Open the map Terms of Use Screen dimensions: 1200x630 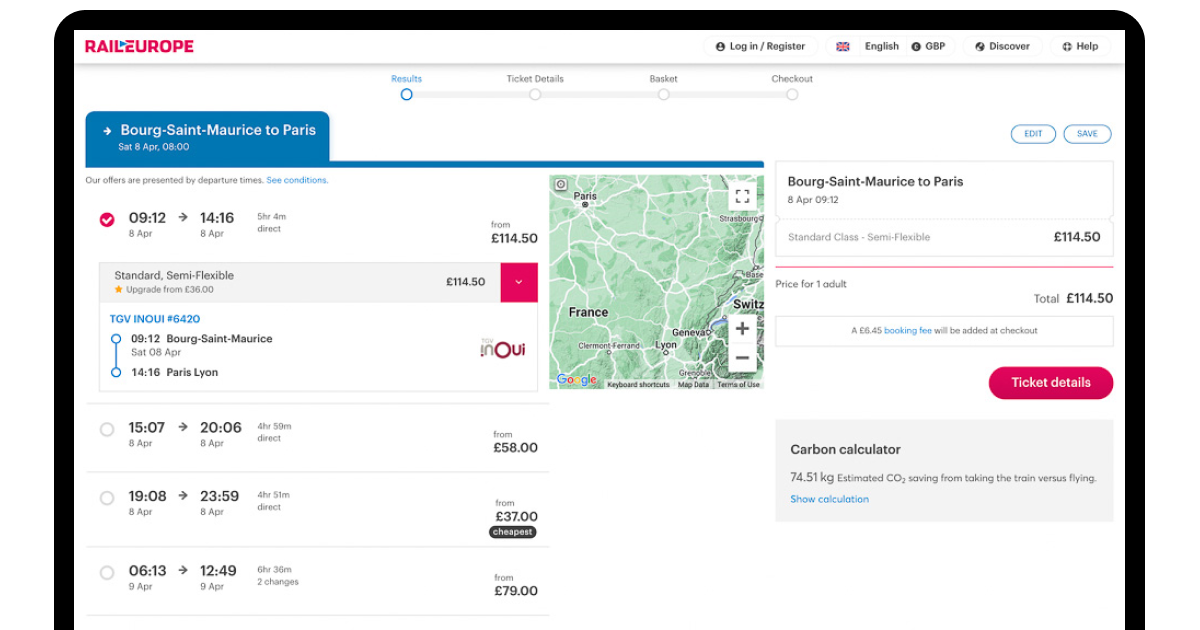(738, 384)
